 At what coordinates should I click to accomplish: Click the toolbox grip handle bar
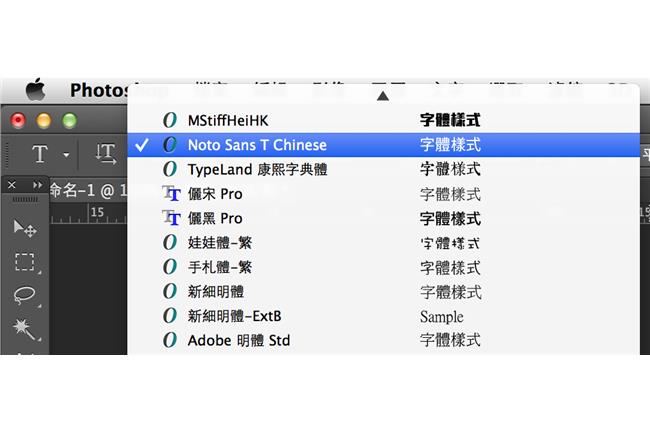pyautogui.click(x=25, y=200)
